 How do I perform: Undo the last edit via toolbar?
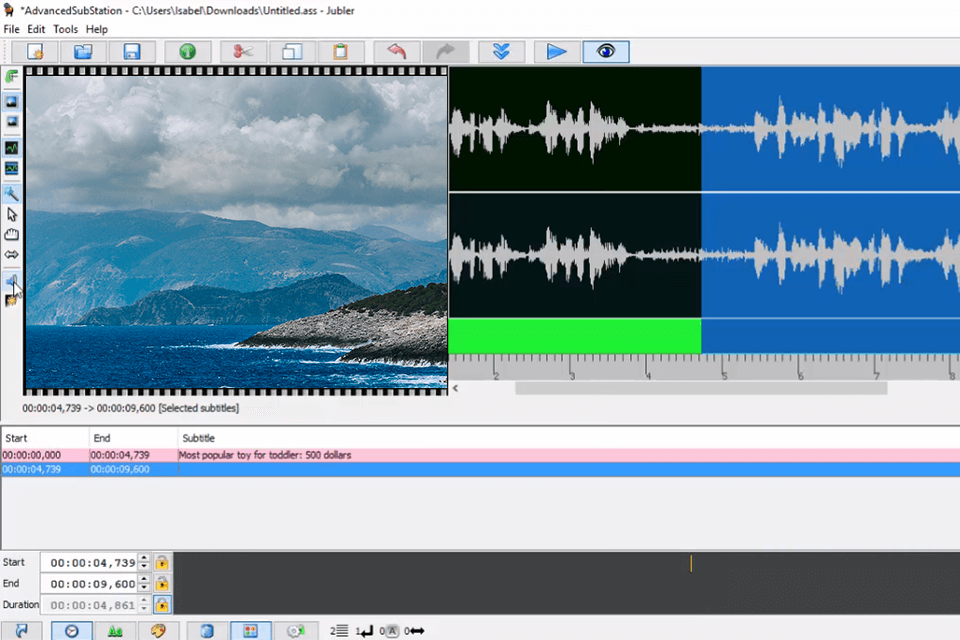(397, 51)
